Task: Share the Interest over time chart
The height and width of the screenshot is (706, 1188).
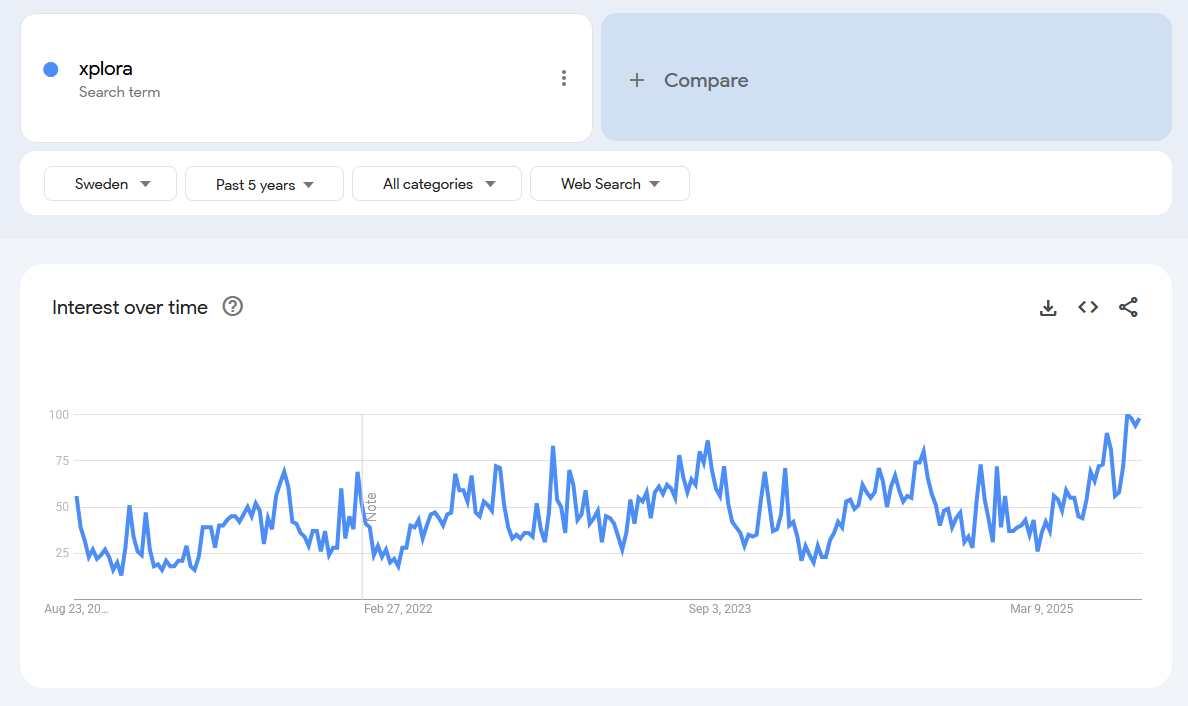Action: pos(1128,308)
